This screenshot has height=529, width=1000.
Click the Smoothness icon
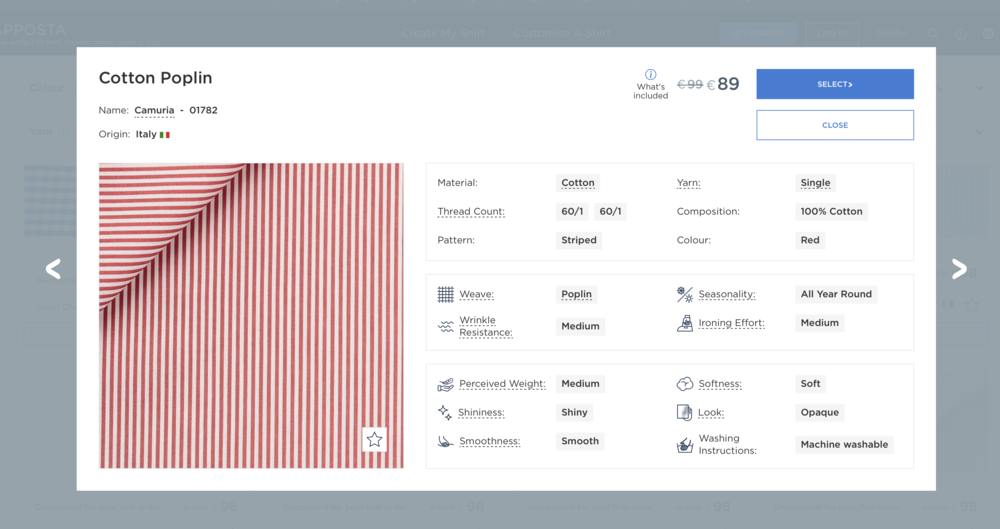point(446,441)
